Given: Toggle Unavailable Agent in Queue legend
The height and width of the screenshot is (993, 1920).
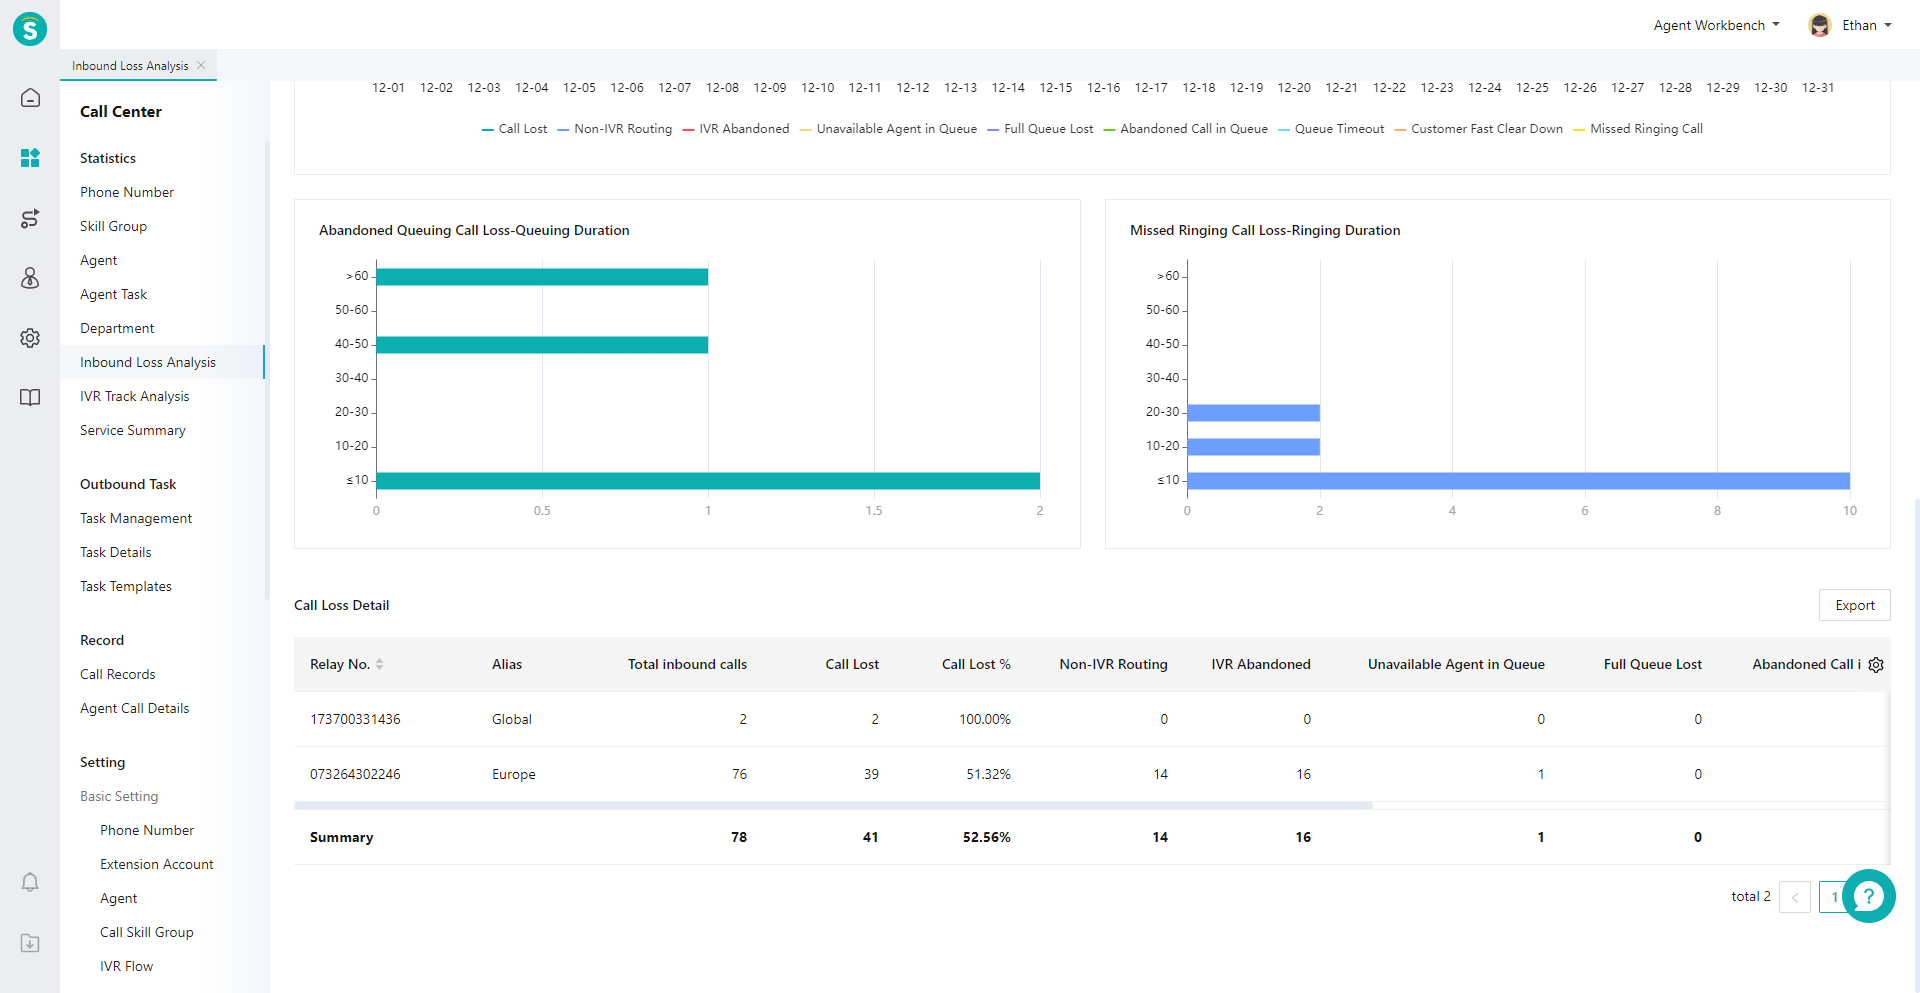Looking at the screenshot, I should [888, 129].
